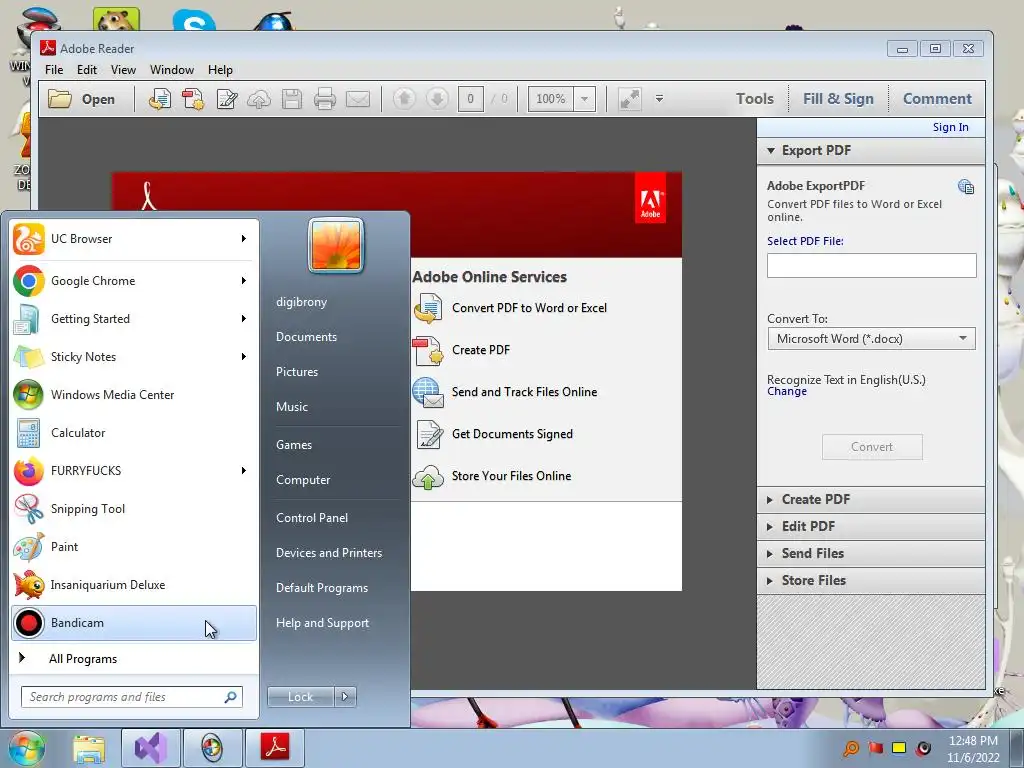Click the Sign In link
1024x768 pixels.
coord(950,127)
